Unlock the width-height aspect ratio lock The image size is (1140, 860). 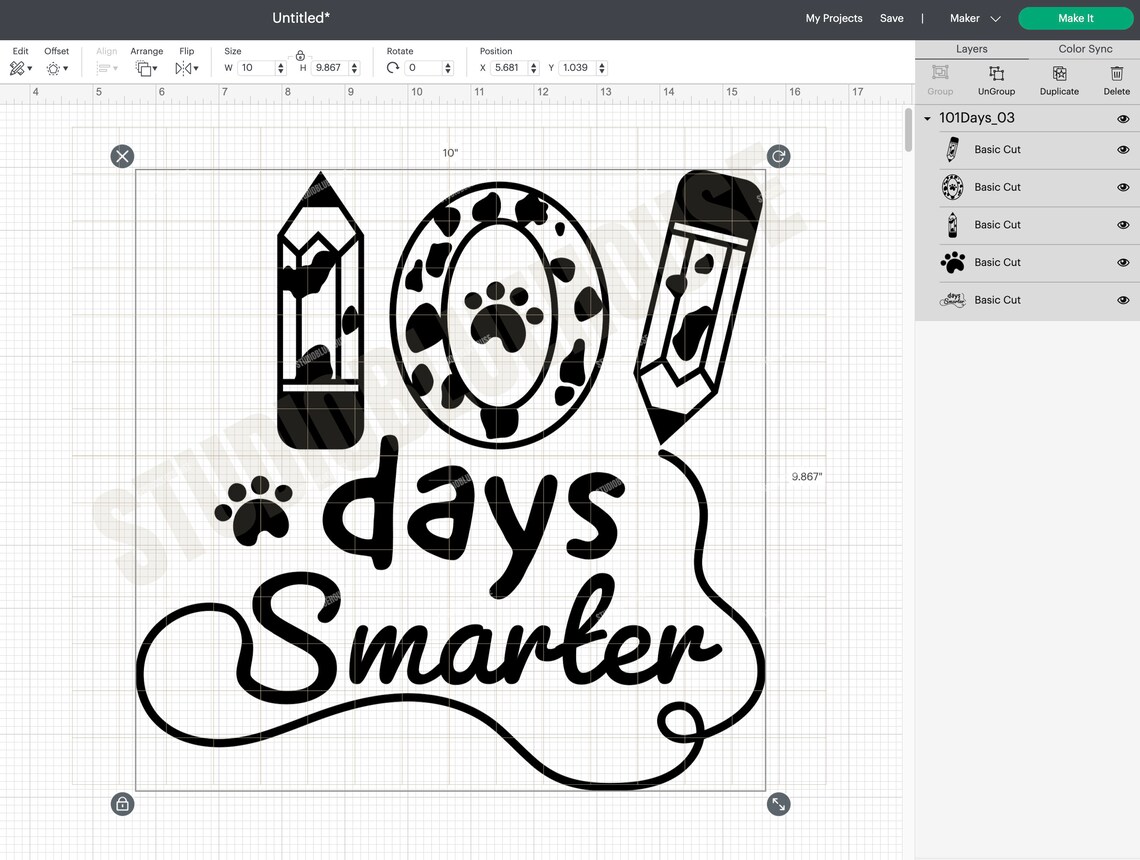point(301,57)
